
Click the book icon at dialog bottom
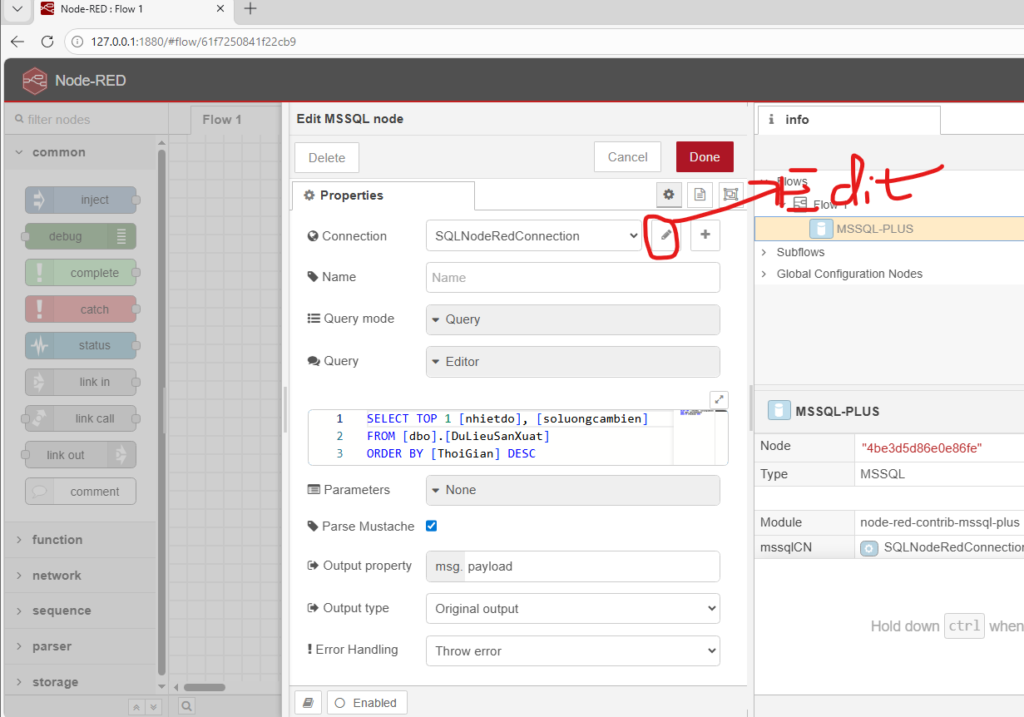308,703
